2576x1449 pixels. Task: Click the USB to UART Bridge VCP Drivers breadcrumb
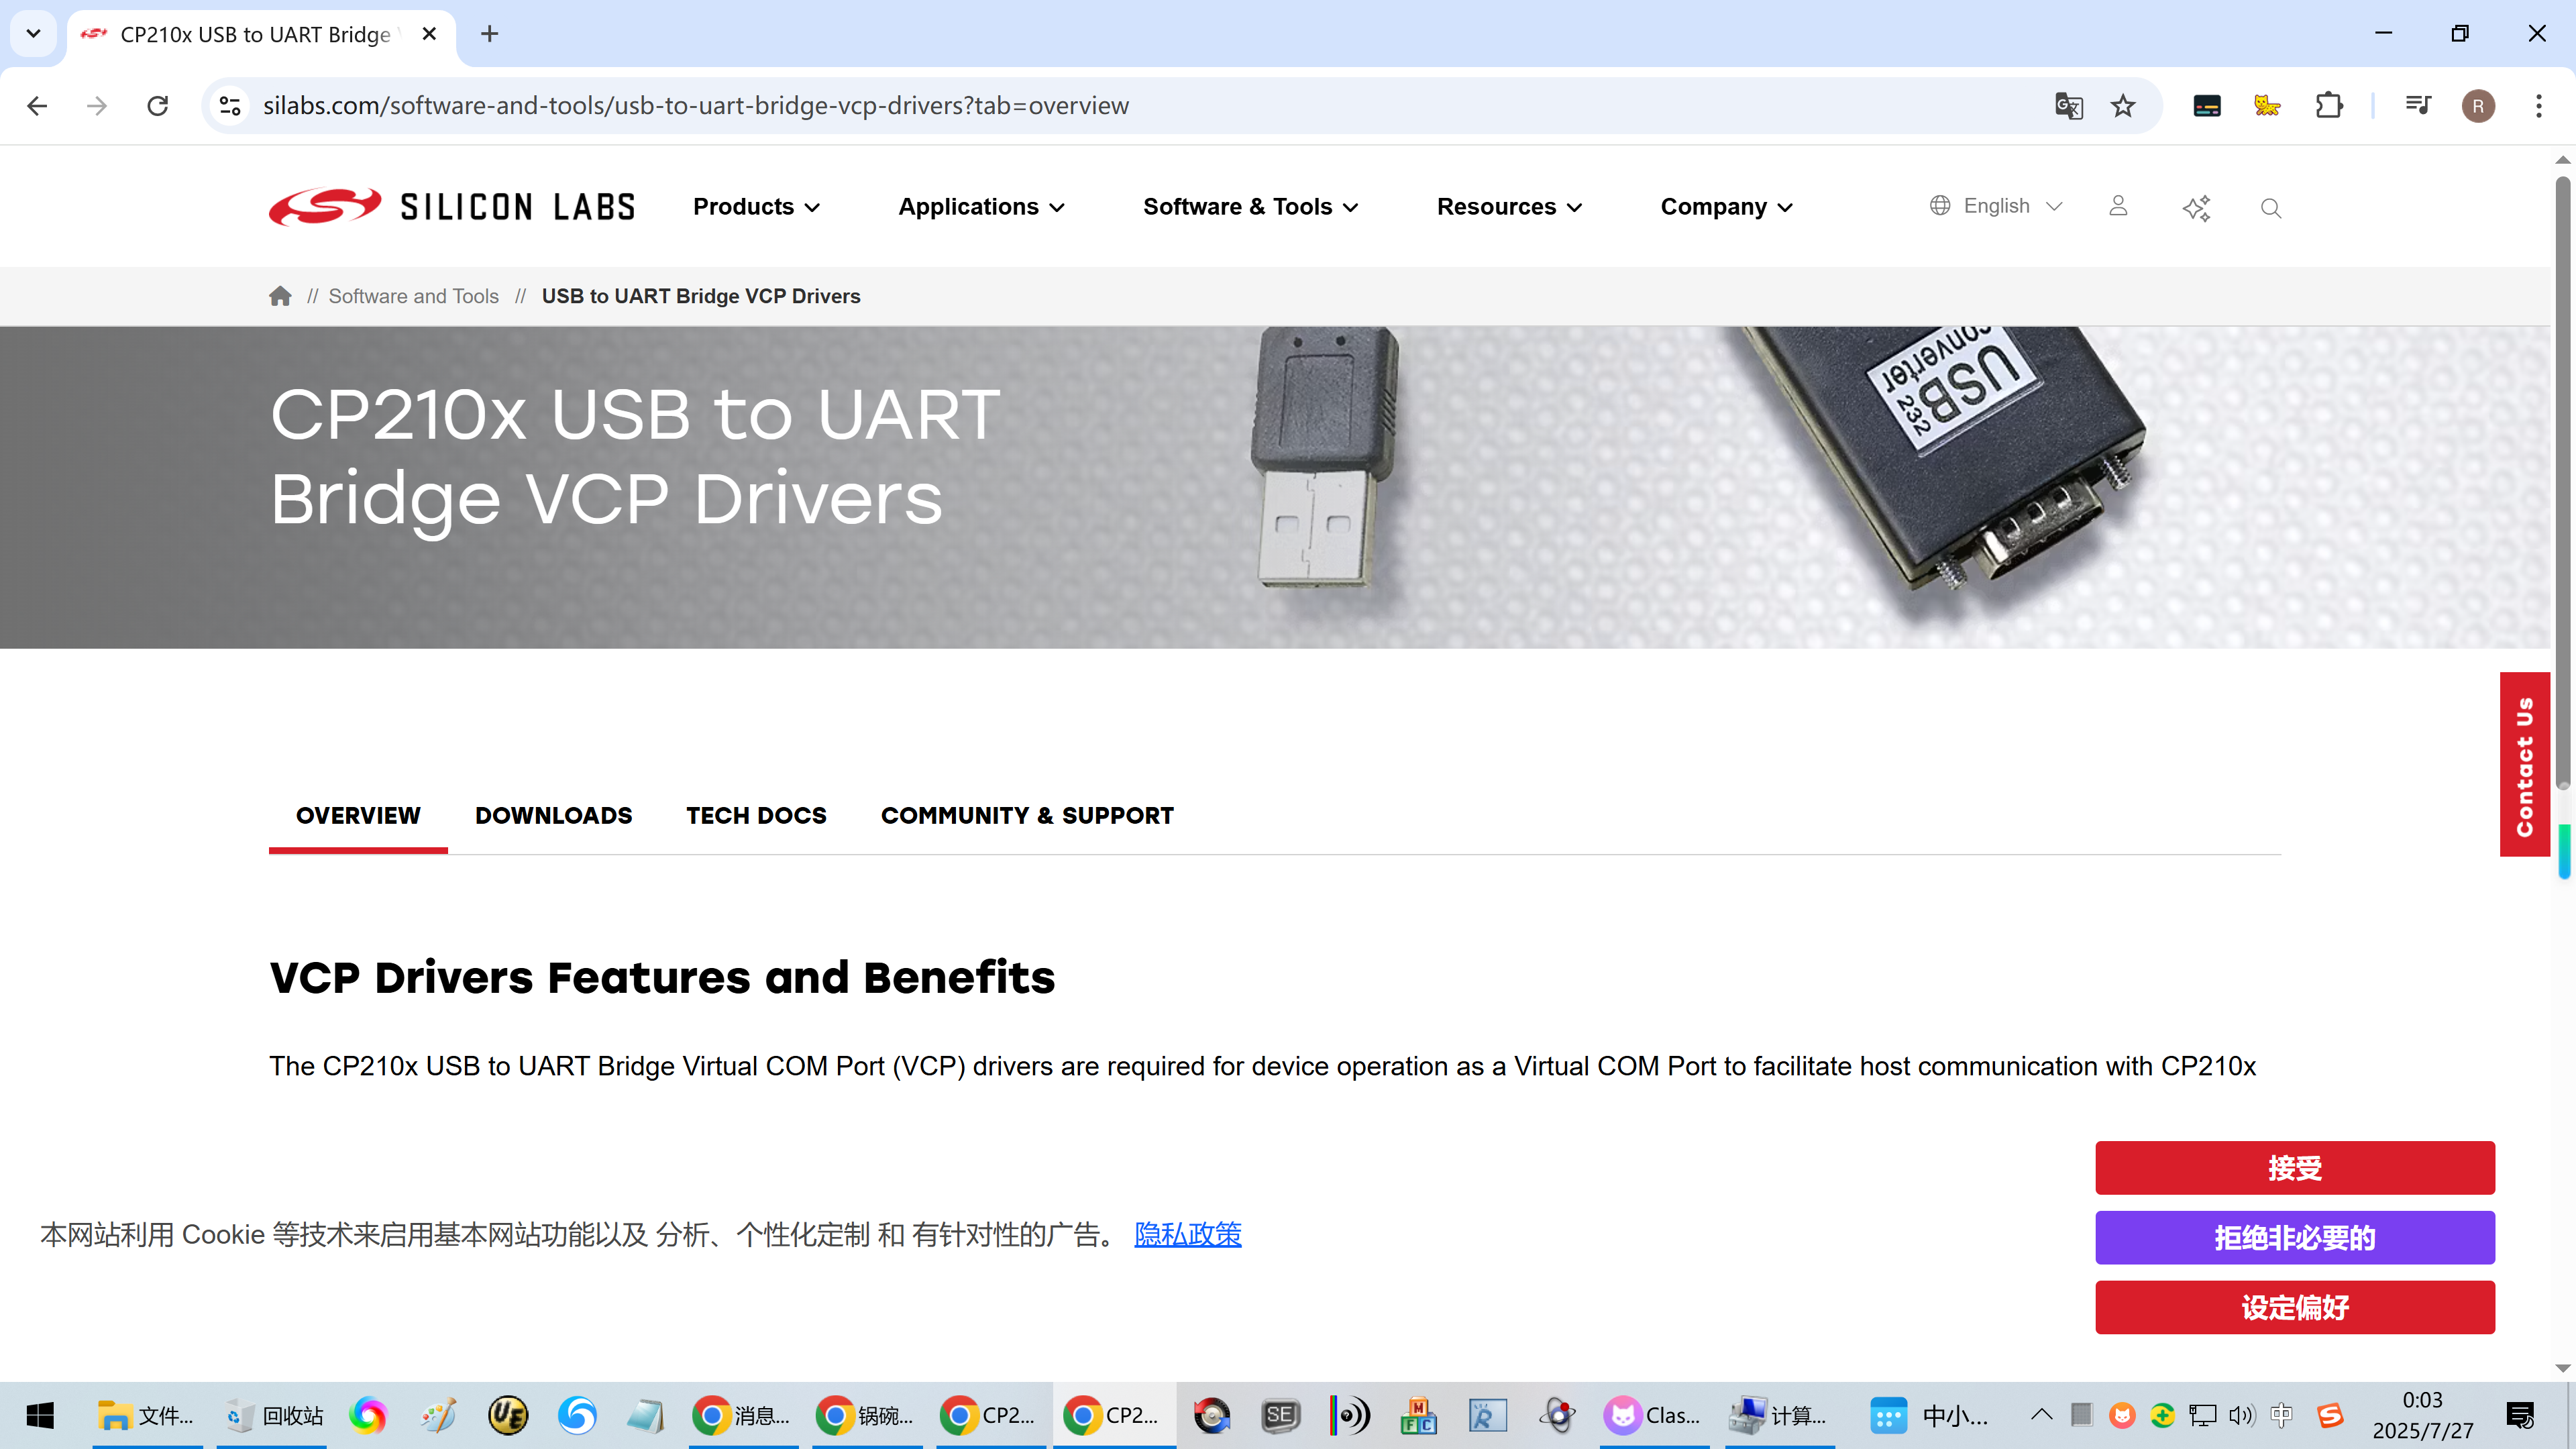[701, 296]
